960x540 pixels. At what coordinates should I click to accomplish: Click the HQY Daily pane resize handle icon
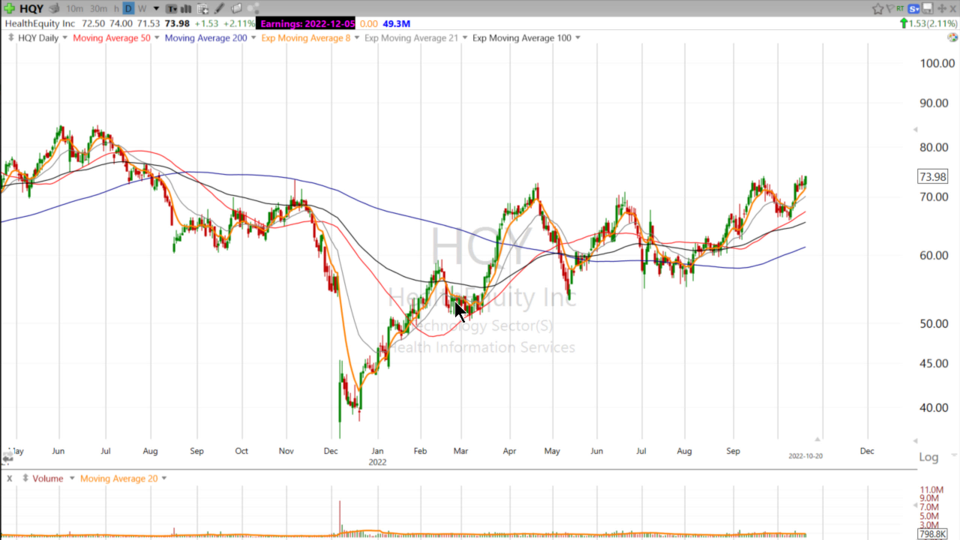[10, 38]
